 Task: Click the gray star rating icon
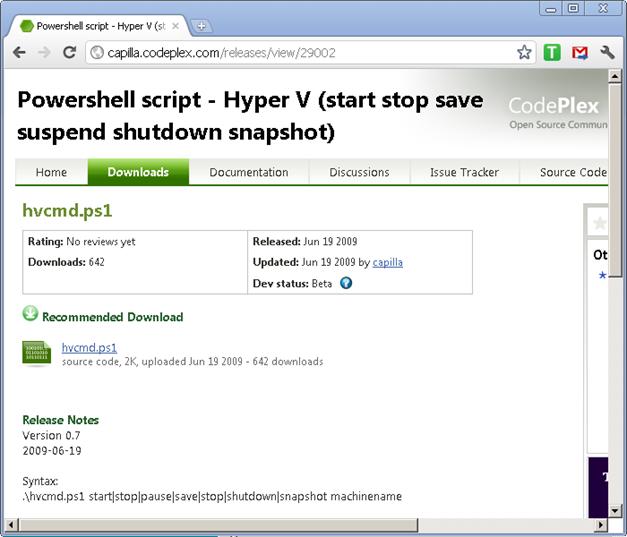(x=599, y=223)
